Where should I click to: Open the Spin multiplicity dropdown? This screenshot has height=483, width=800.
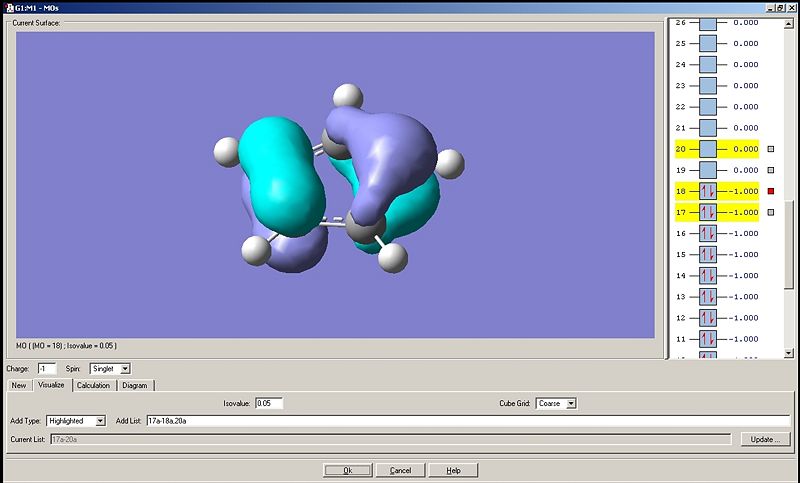(126, 369)
